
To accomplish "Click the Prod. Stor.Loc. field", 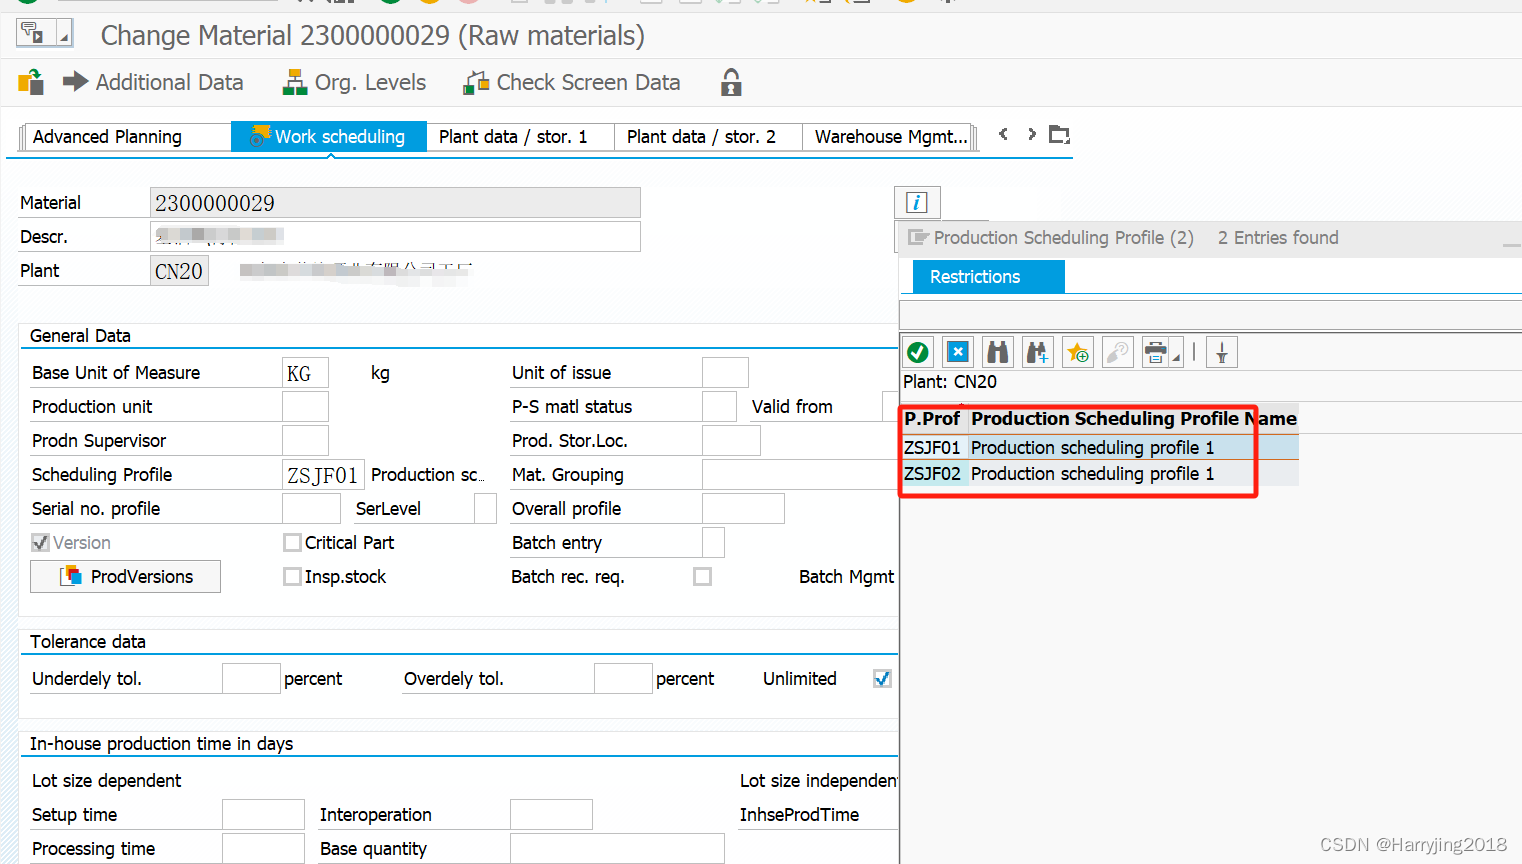I will (x=731, y=441).
